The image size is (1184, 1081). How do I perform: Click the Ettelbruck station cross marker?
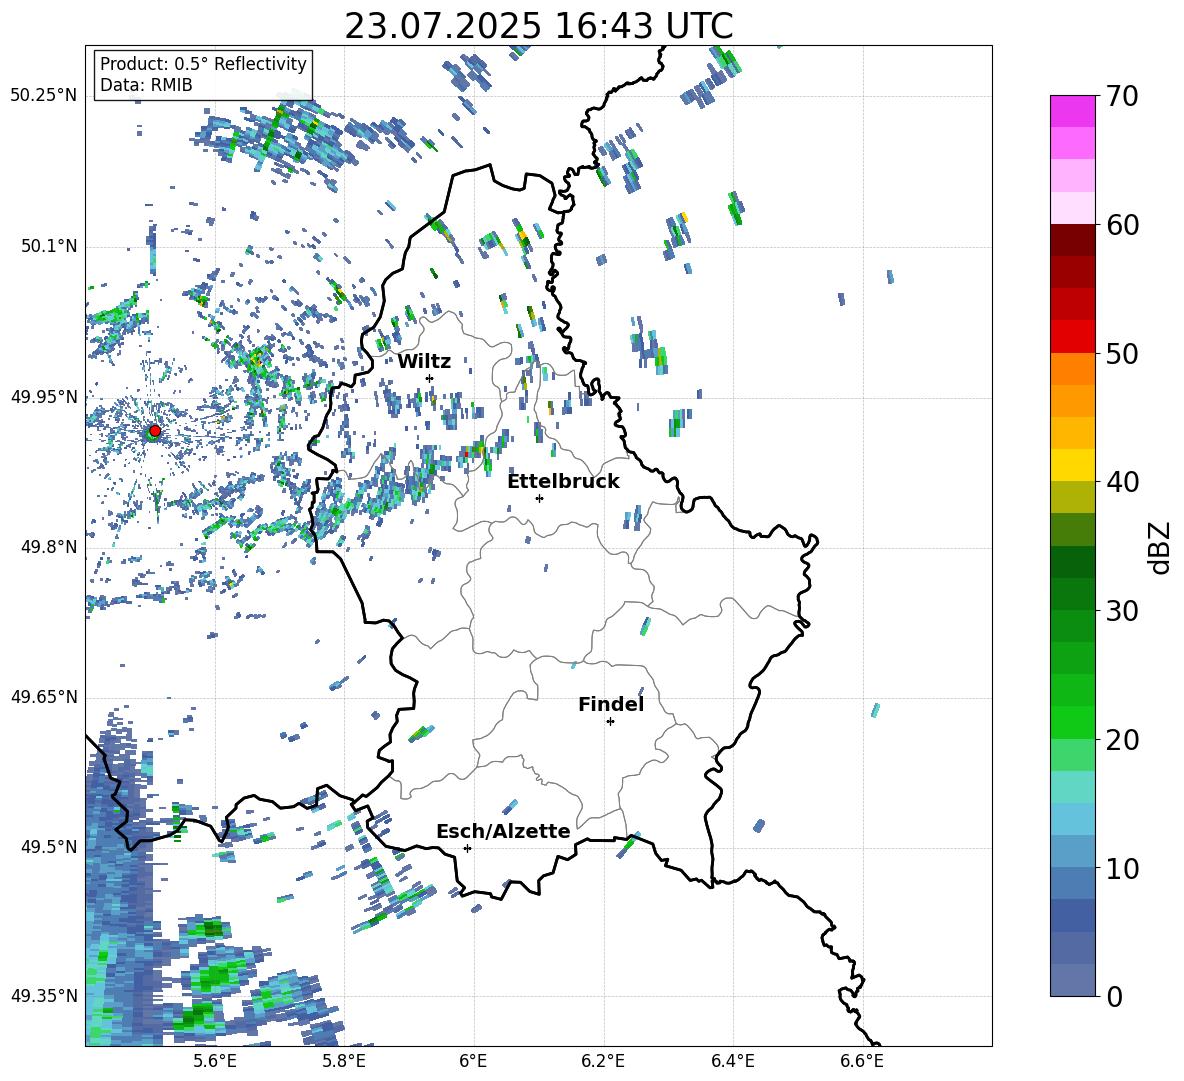click(539, 498)
